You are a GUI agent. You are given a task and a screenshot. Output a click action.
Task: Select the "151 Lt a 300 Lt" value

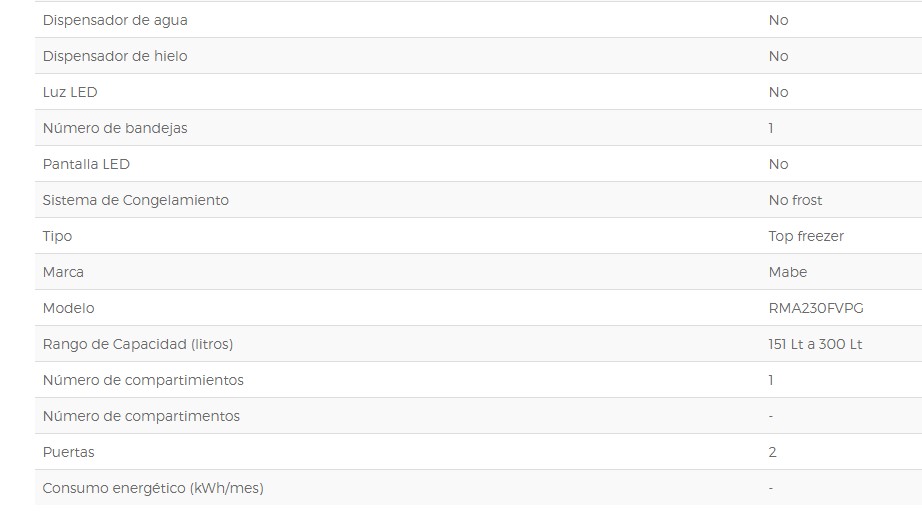815,344
